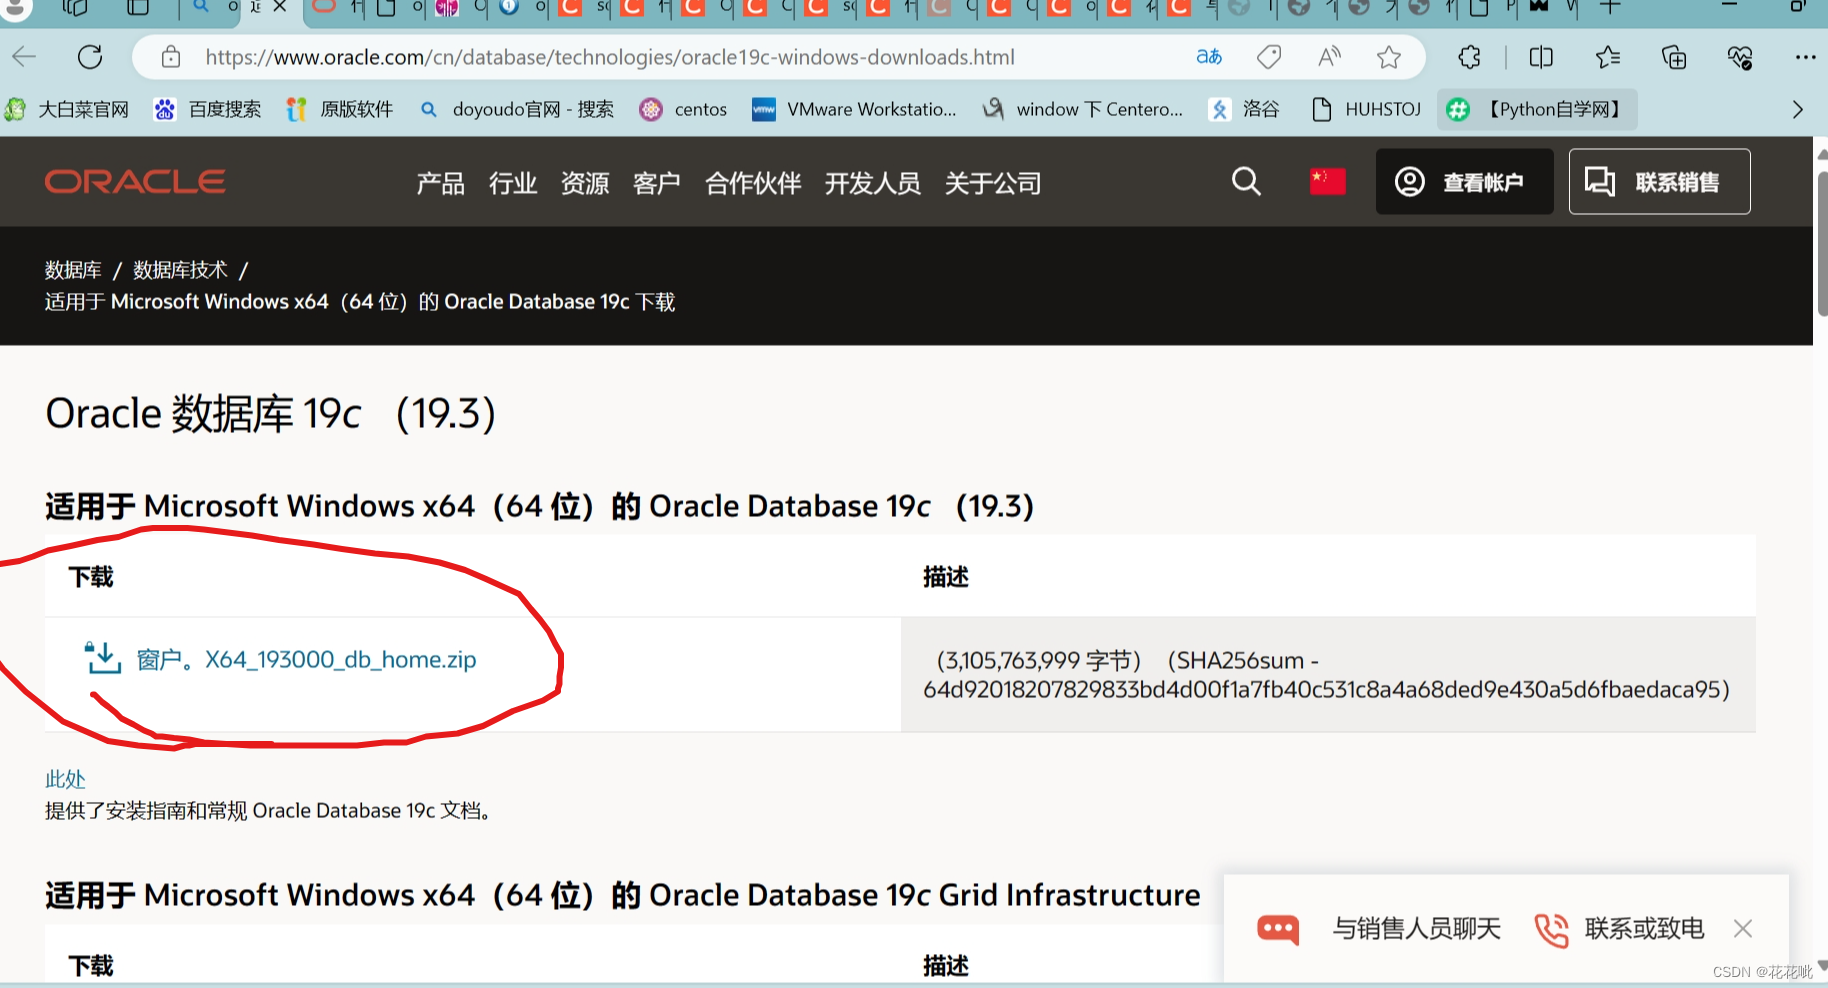Screen dimensions: 1828x988
Task: Click the address bar URL
Action: [610, 57]
